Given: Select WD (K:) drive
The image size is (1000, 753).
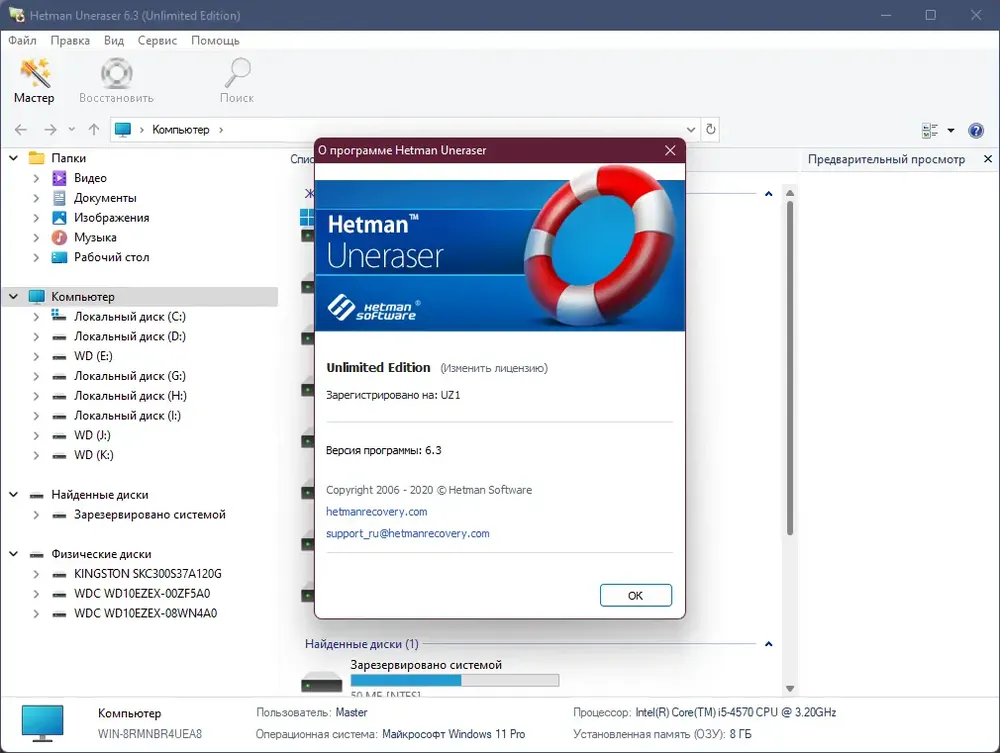Looking at the screenshot, I should click(93, 455).
